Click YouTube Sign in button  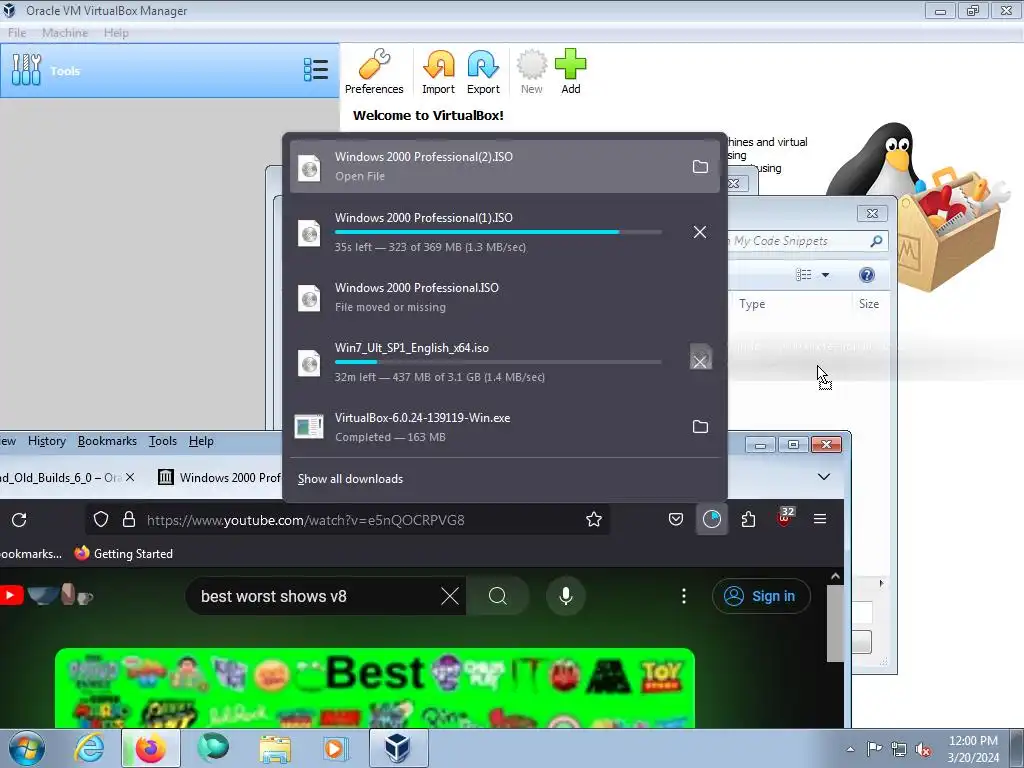(761, 596)
